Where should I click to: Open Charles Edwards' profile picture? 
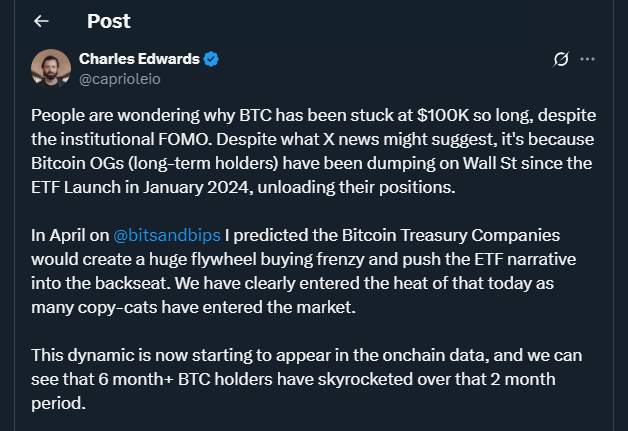51,68
